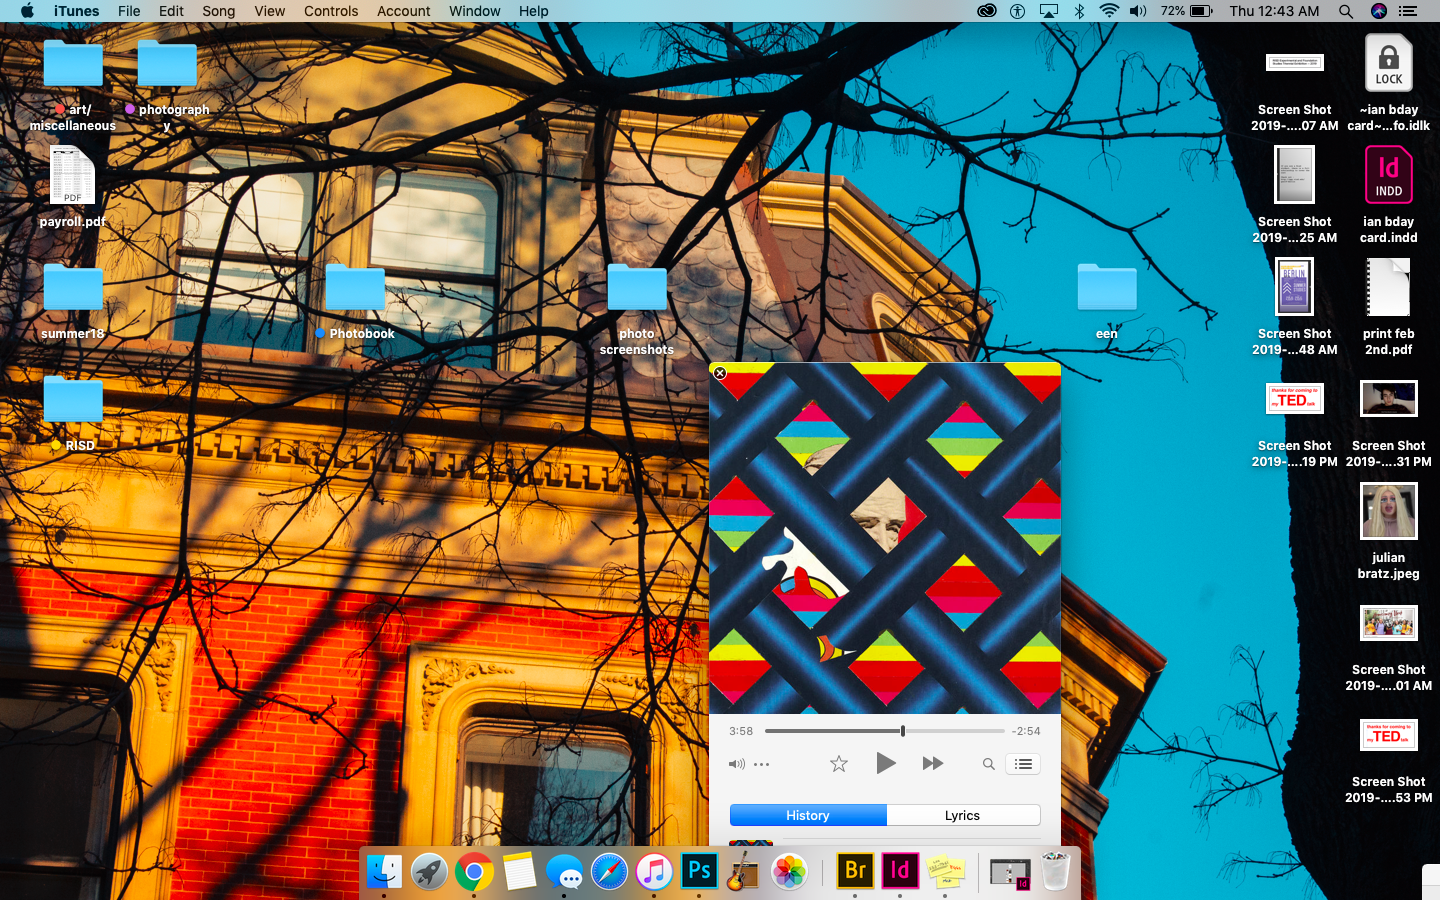Switch to the Lyrics tab
This screenshot has height=900, width=1440.
click(963, 815)
